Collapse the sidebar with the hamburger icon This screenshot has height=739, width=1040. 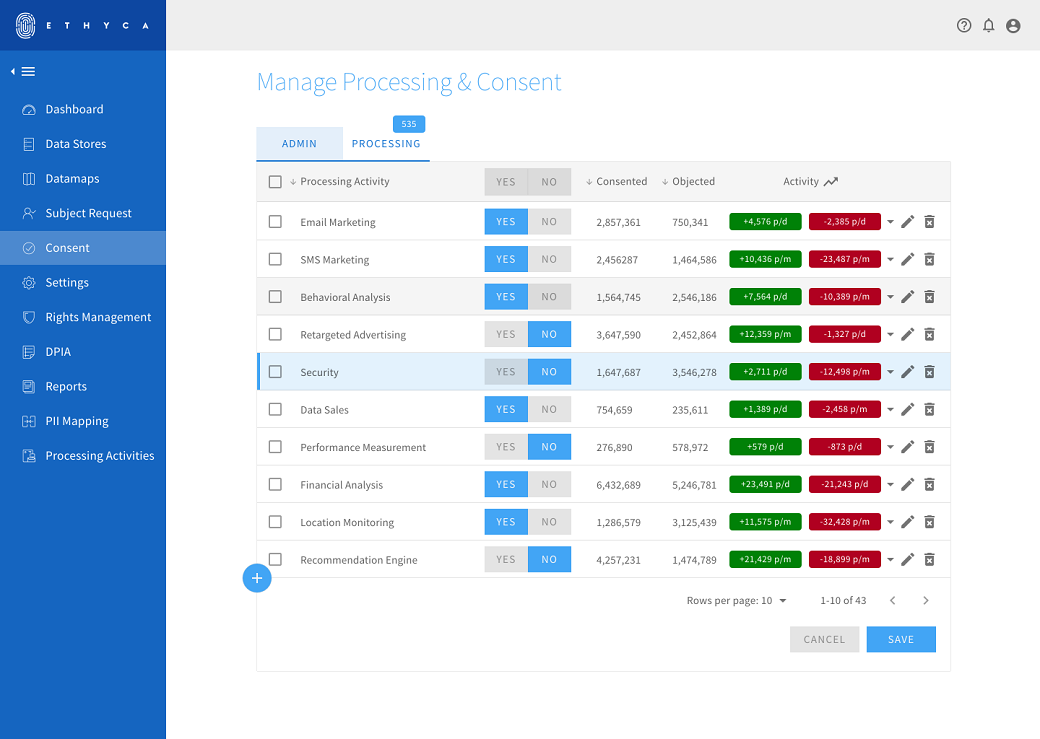(28, 71)
